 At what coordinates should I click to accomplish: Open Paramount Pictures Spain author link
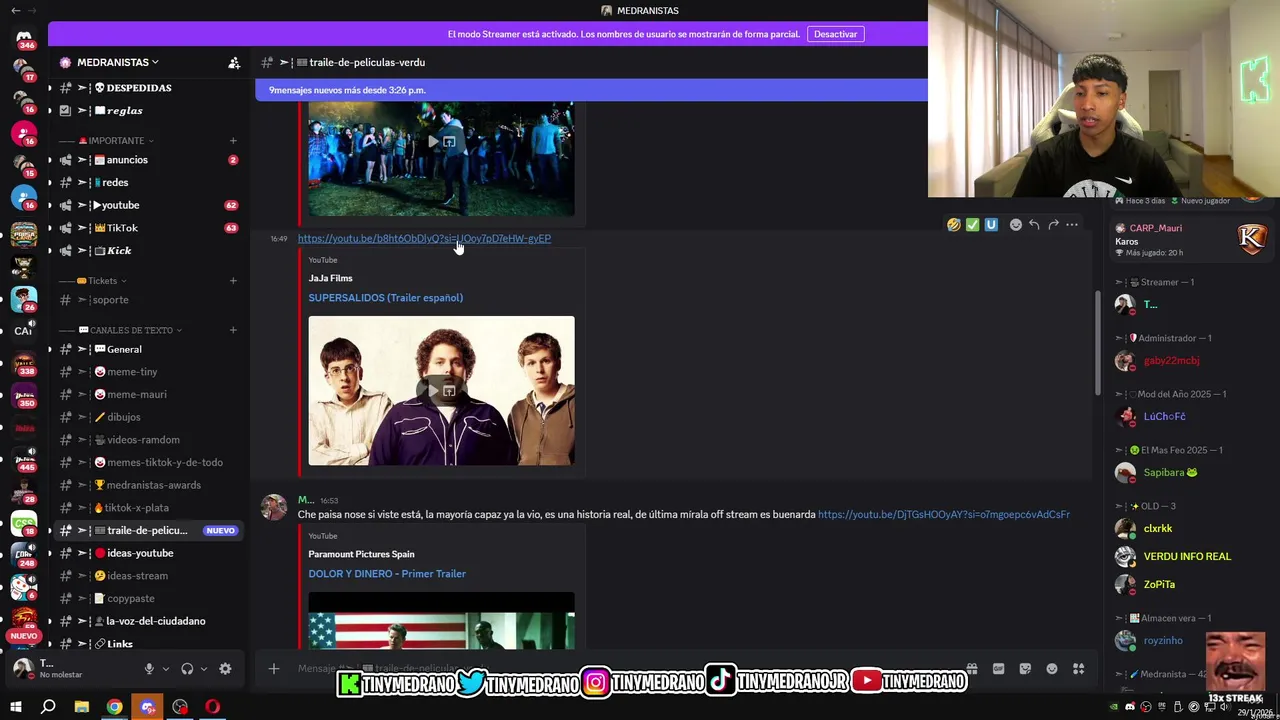tap(361, 554)
